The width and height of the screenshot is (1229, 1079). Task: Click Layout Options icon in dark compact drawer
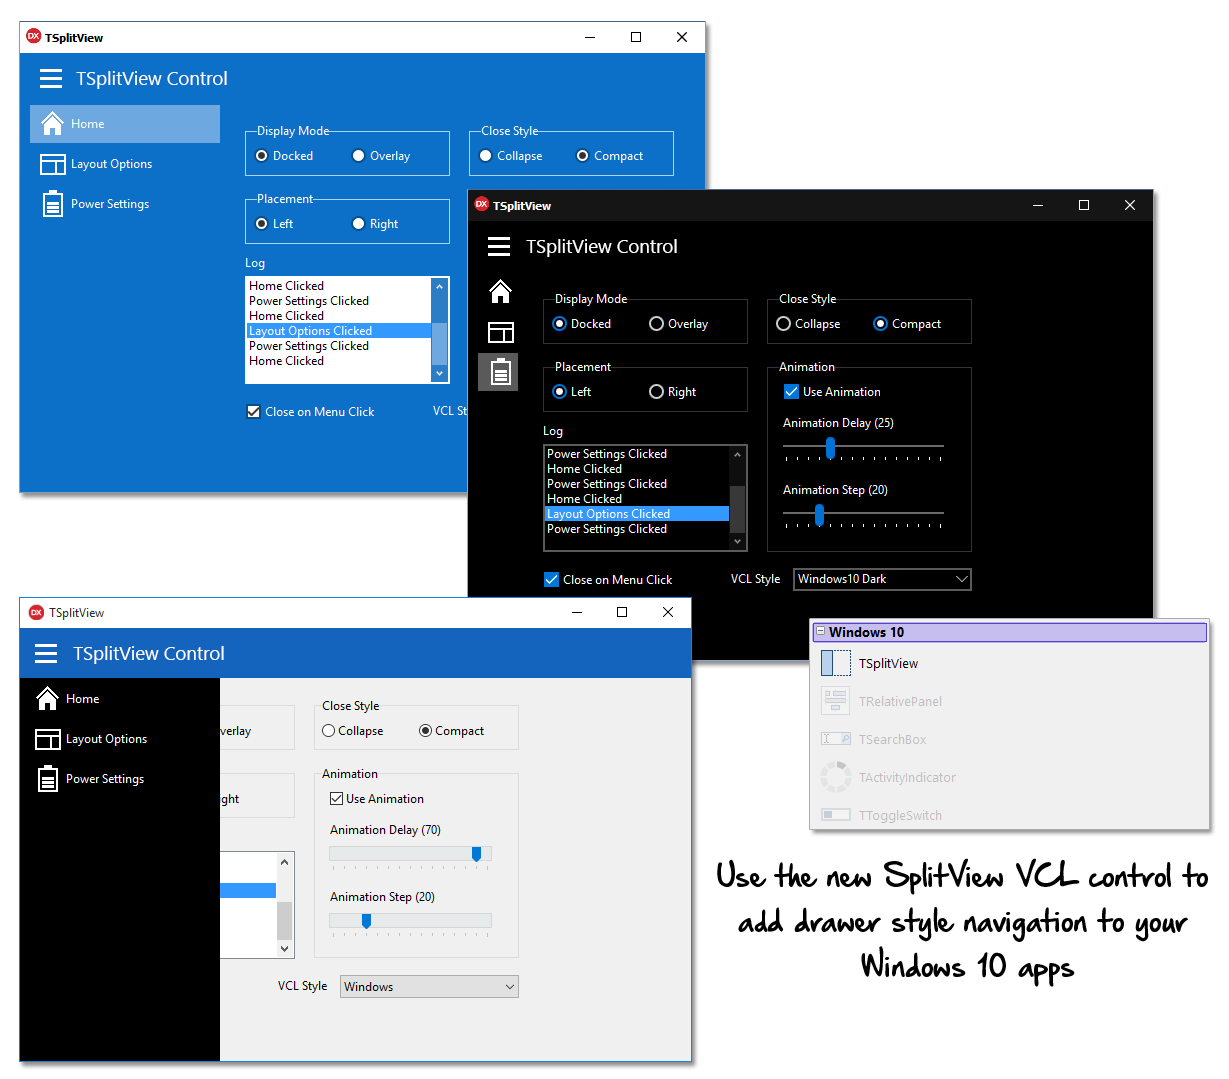tap(500, 332)
